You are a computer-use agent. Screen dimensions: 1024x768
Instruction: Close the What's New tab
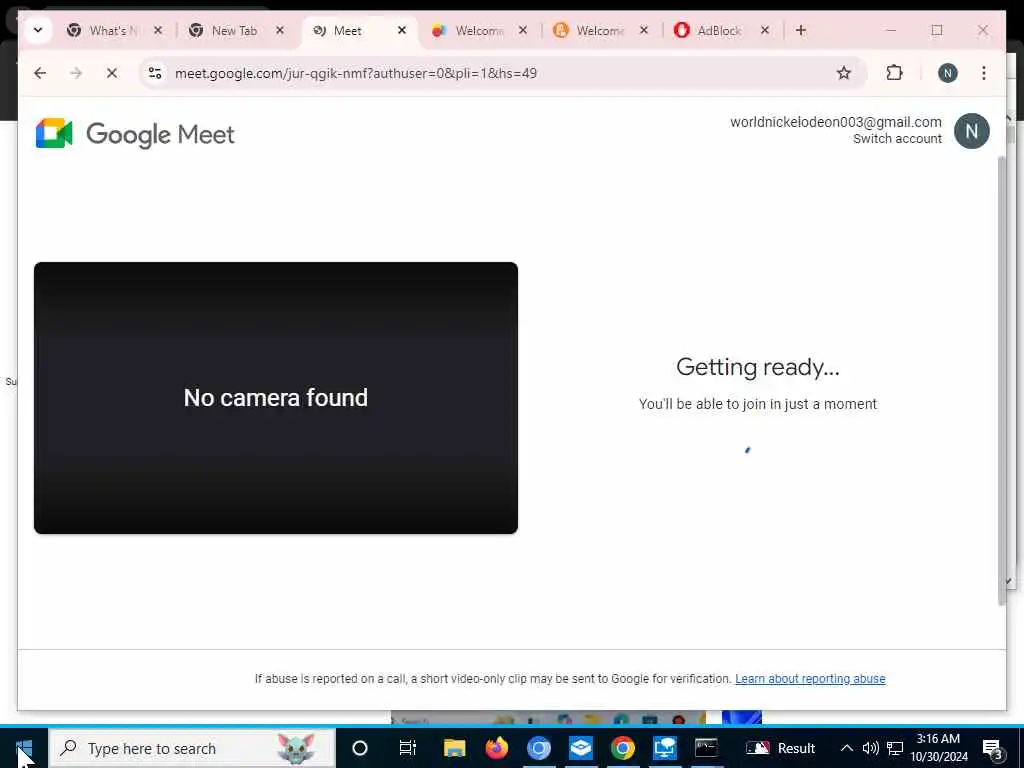(157, 30)
